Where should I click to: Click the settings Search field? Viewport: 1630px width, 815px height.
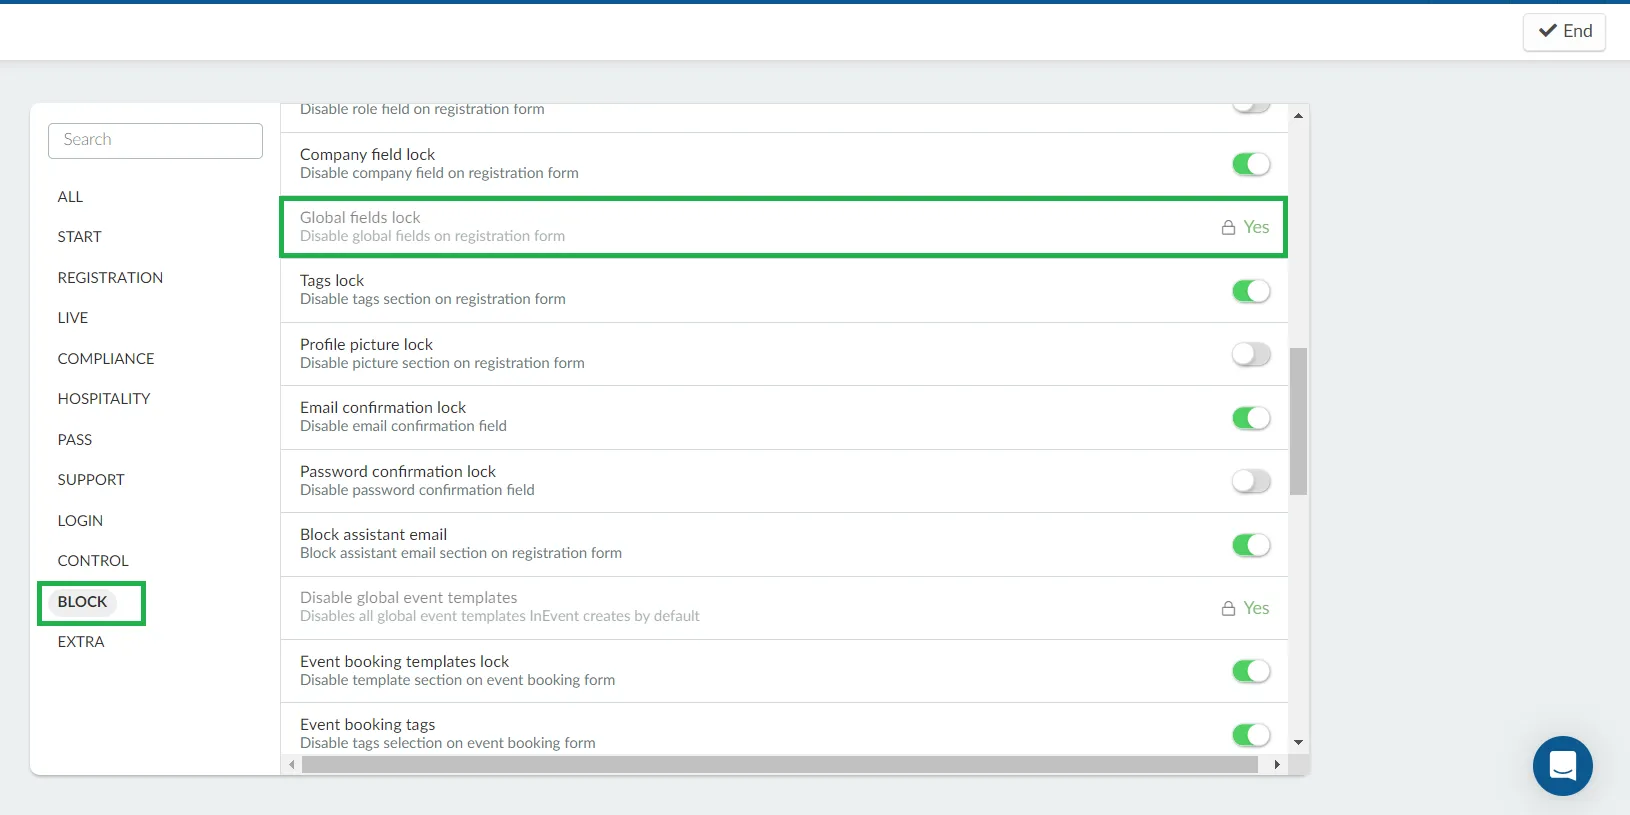pyautogui.click(x=155, y=141)
